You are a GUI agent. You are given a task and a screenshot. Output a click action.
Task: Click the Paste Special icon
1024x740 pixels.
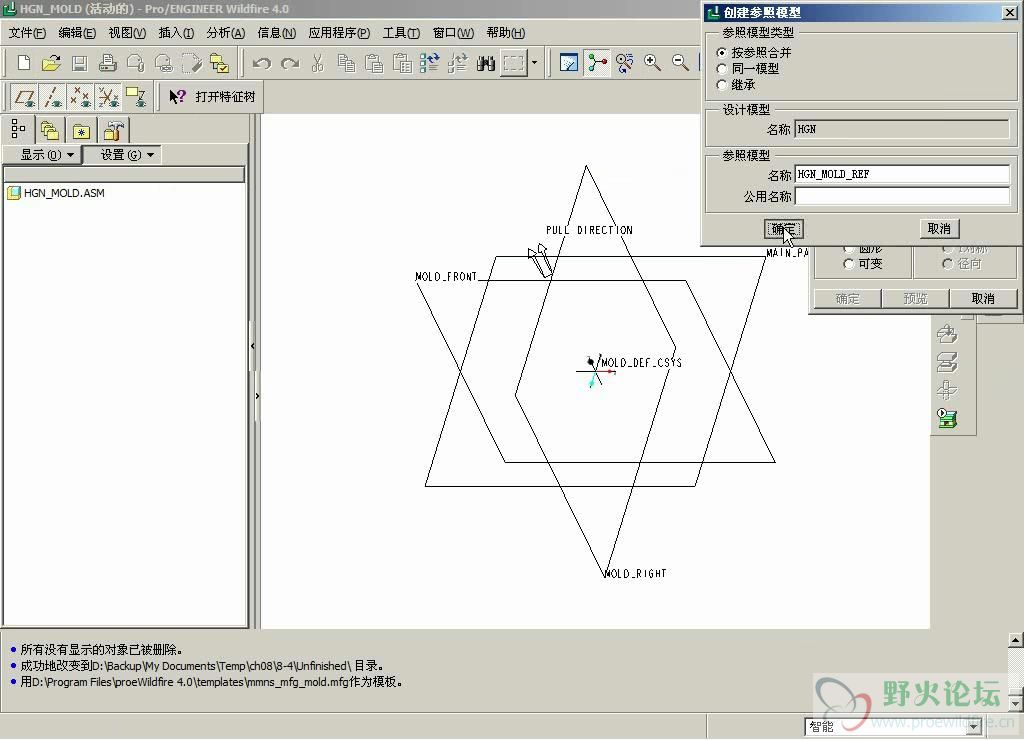point(402,63)
